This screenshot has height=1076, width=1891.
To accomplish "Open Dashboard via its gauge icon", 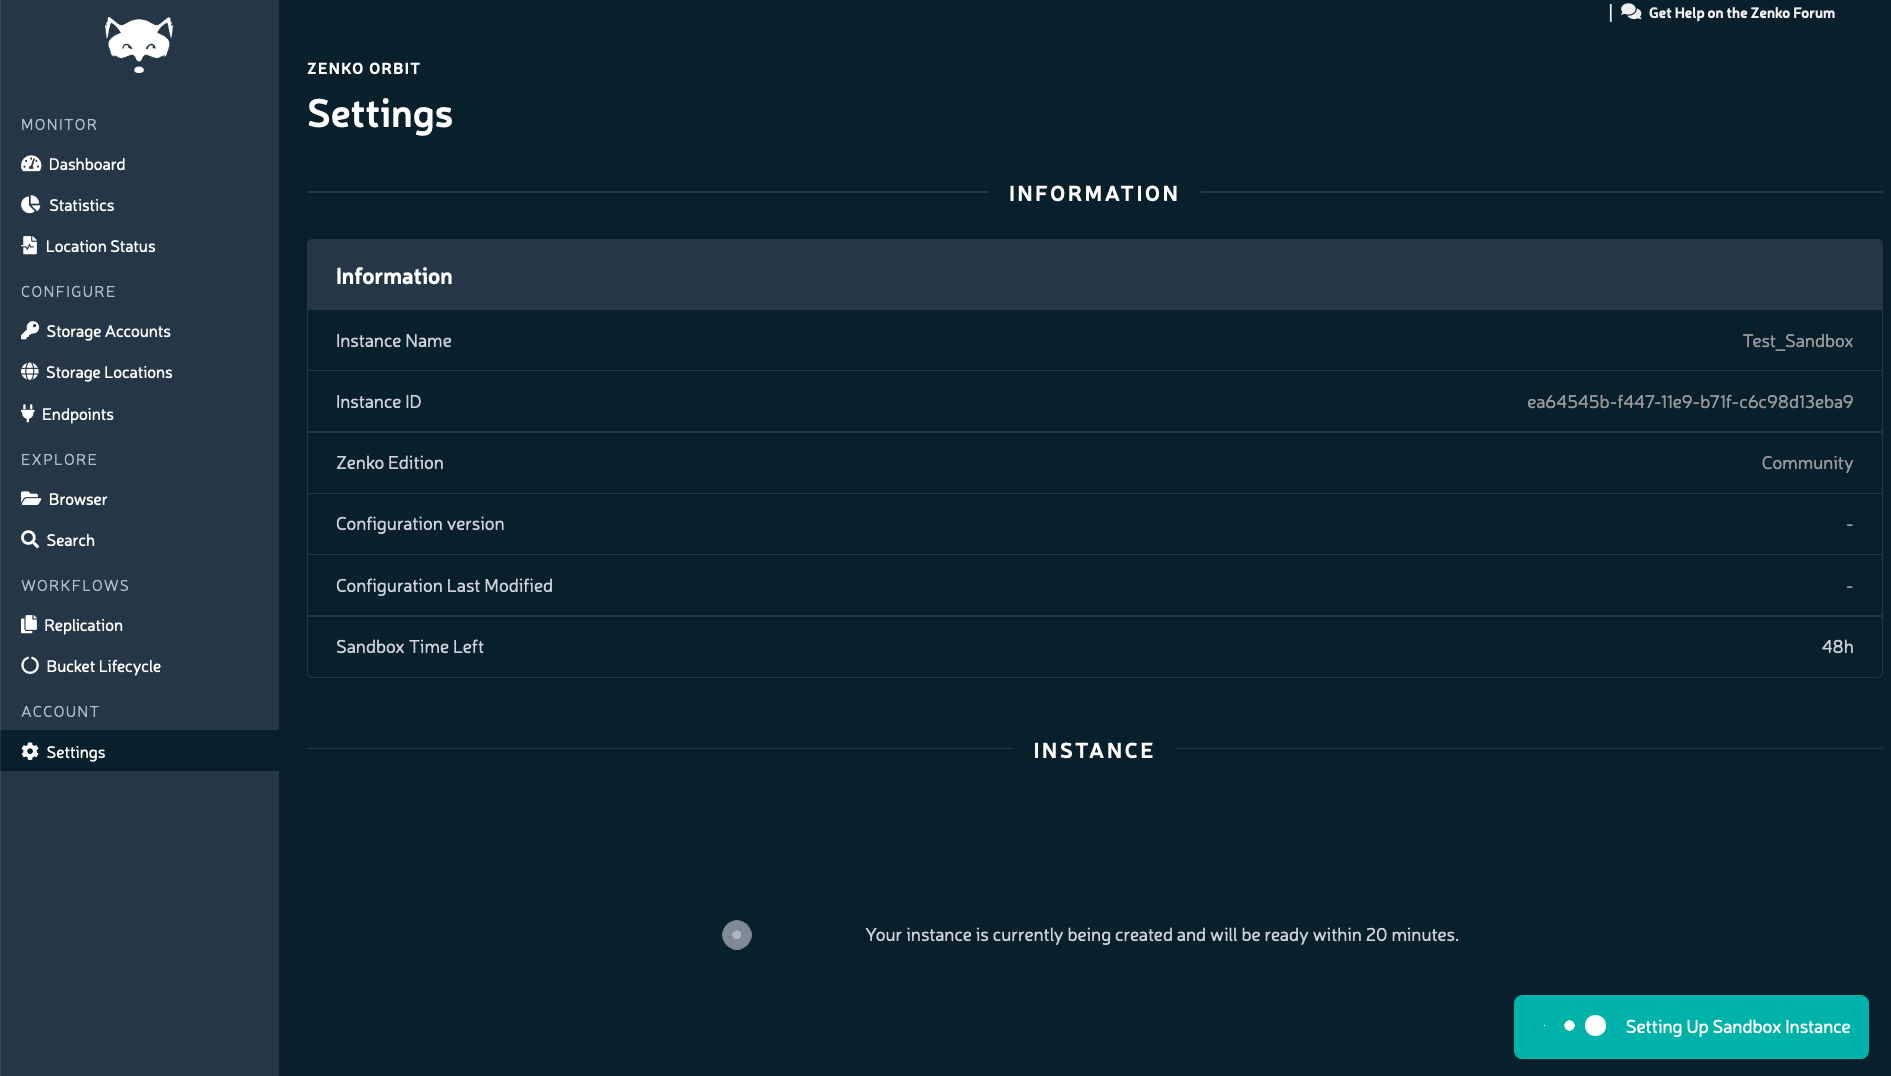I will click(x=31, y=164).
